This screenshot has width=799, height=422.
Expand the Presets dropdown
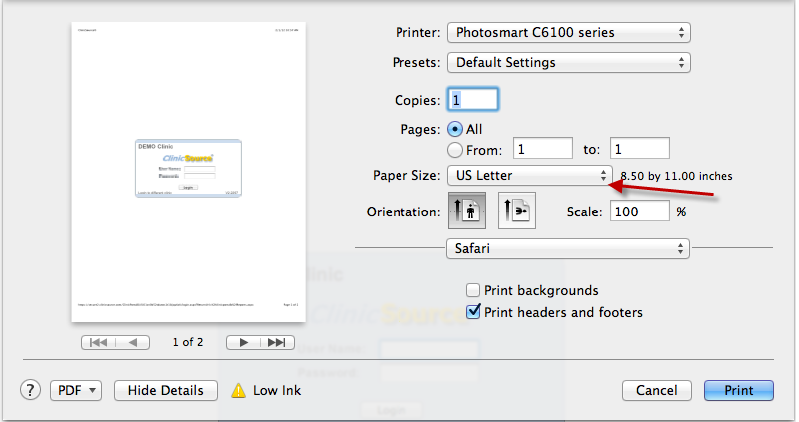(568, 63)
